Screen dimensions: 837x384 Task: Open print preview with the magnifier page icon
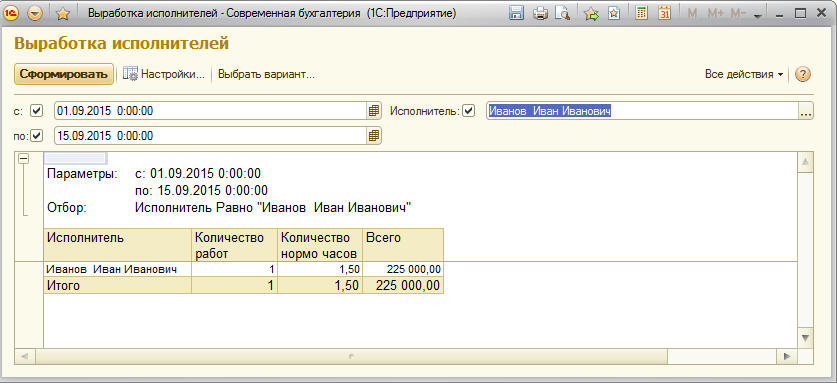point(563,14)
